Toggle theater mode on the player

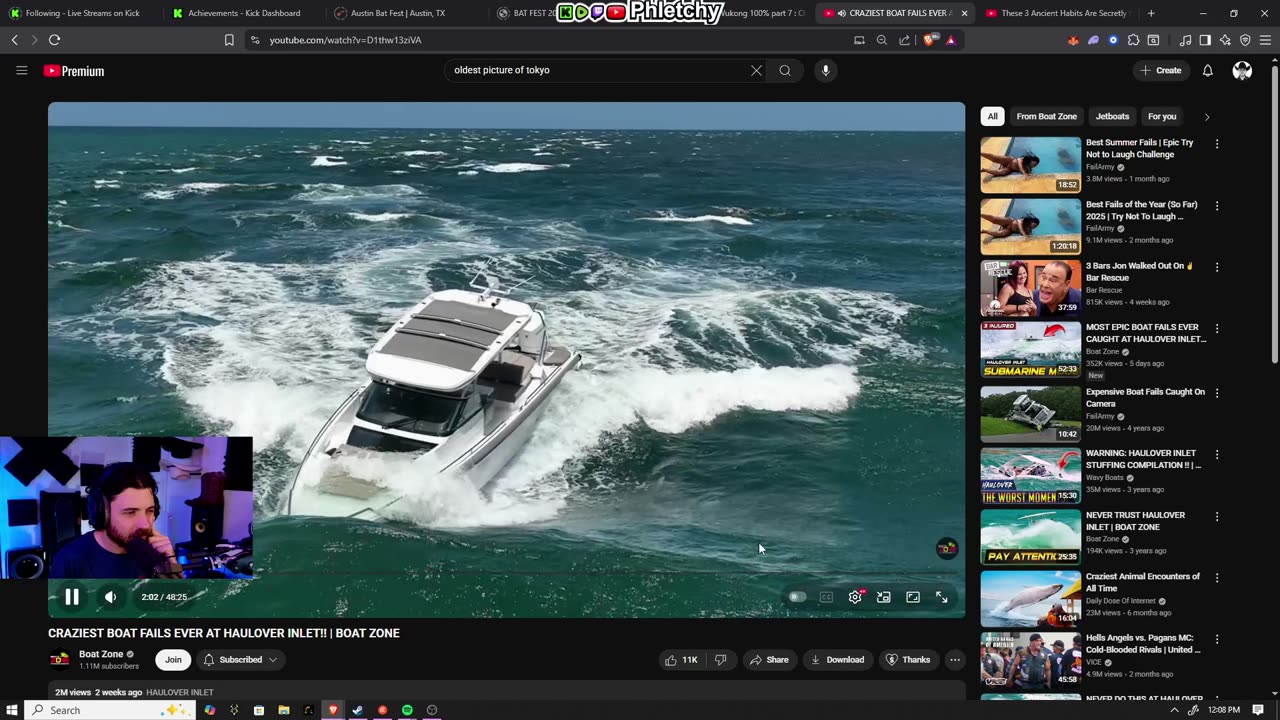tap(913, 597)
